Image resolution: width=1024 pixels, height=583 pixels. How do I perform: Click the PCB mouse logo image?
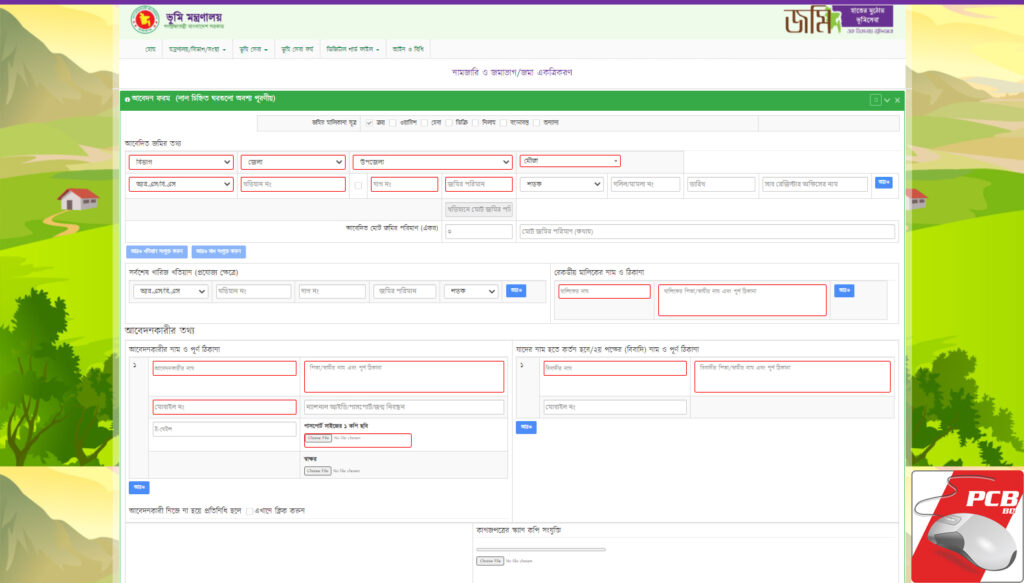pos(966,525)
